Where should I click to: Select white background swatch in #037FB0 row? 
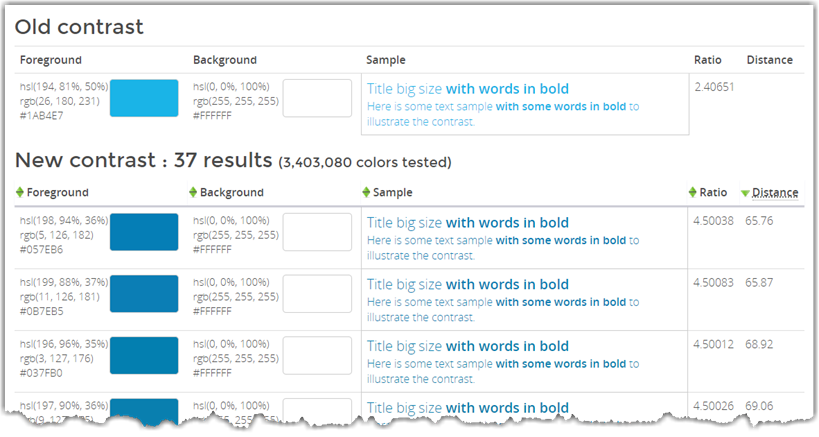coord(317,355)
